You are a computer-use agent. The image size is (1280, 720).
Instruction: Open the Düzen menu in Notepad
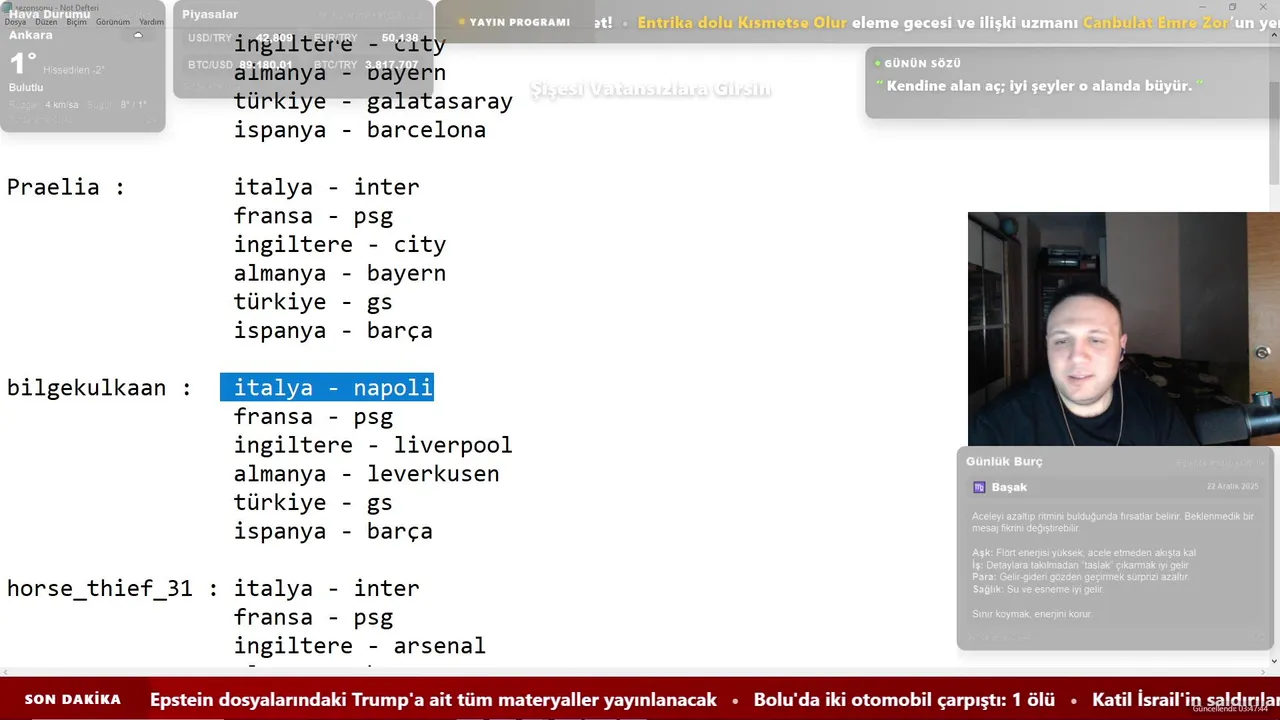pos(46,22)
